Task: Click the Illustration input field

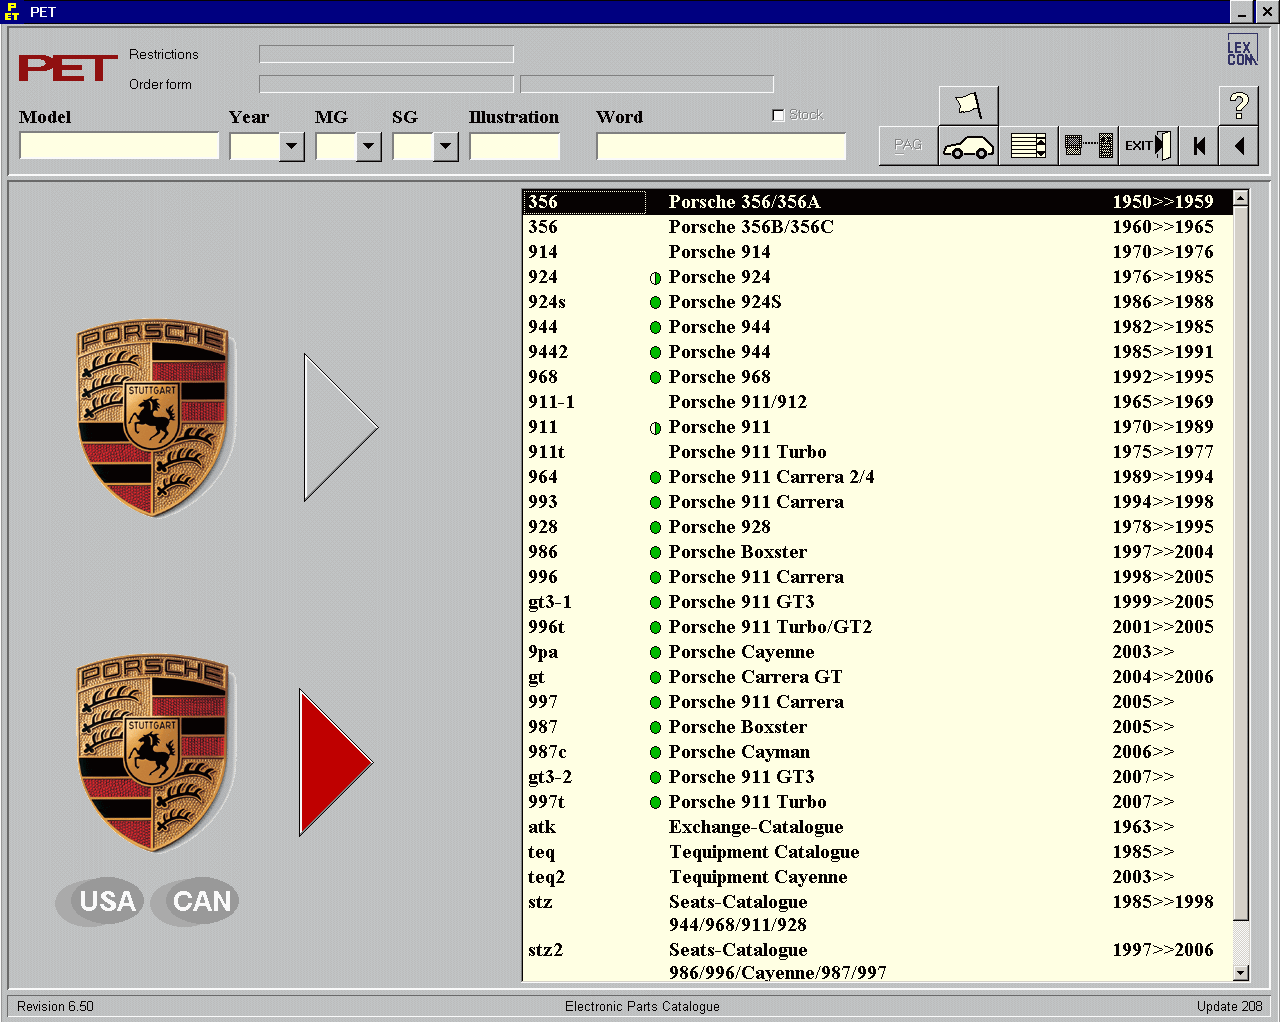Action: coord(515,146)
